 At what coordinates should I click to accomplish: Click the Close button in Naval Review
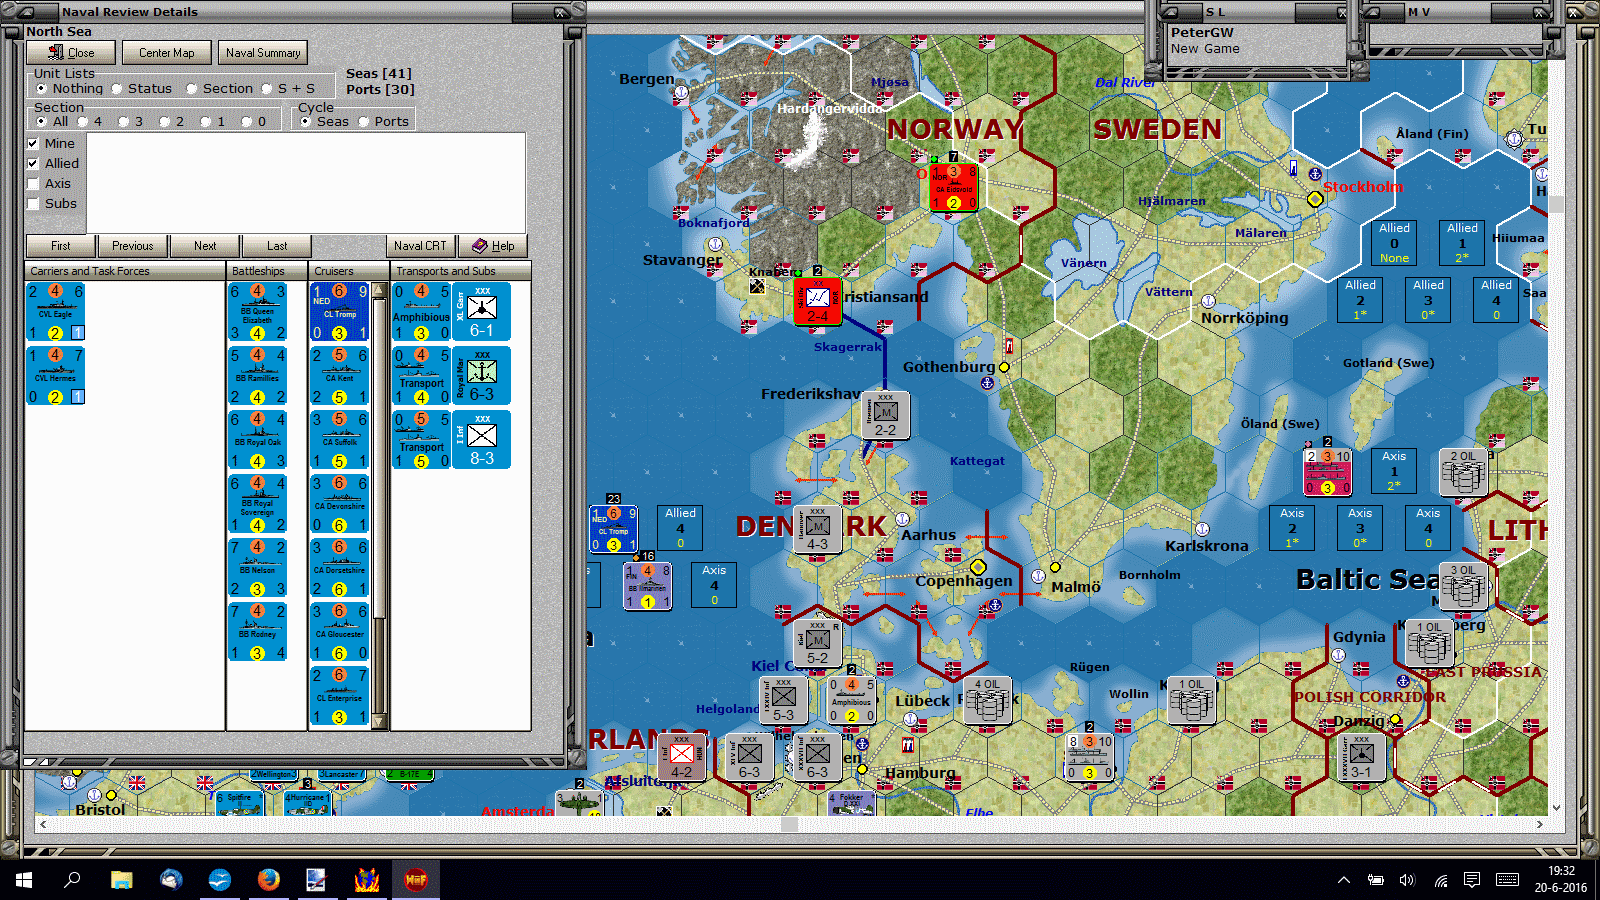tap(71, 53)
